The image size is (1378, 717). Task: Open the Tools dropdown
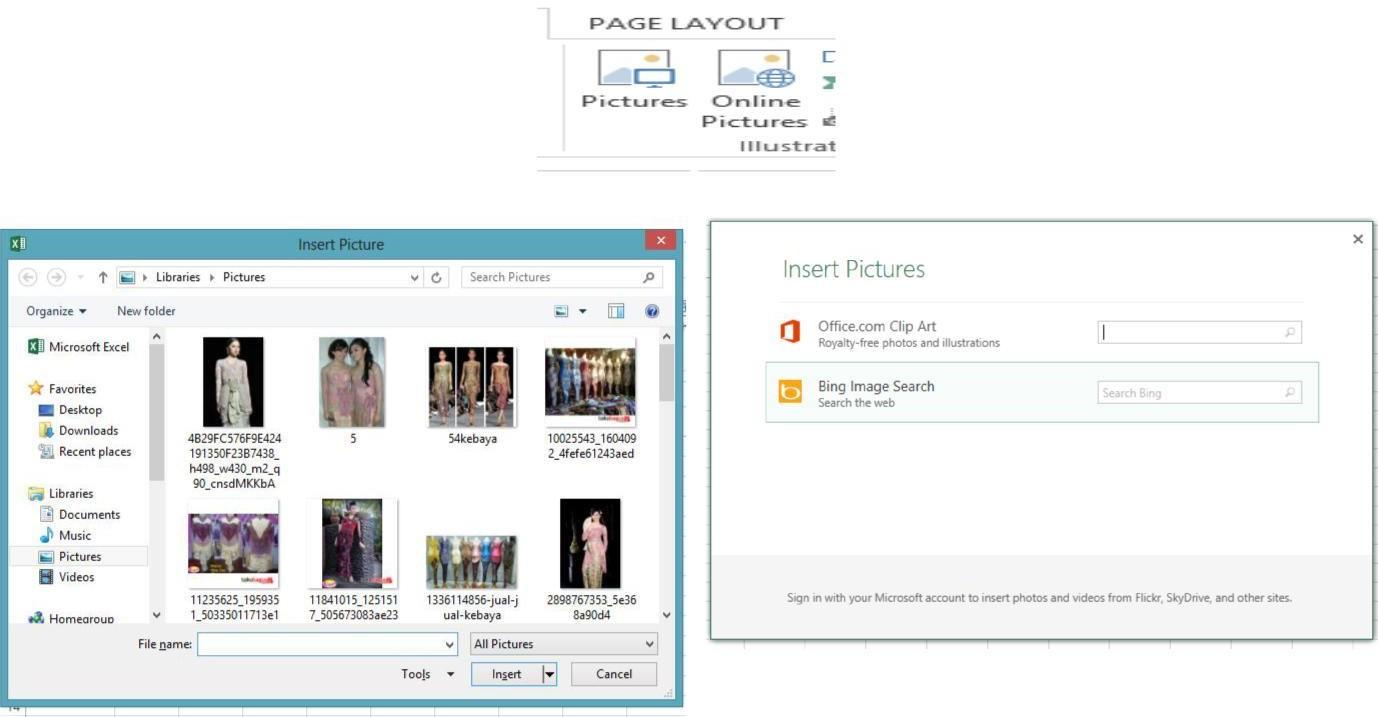click(x=428, y=674)
